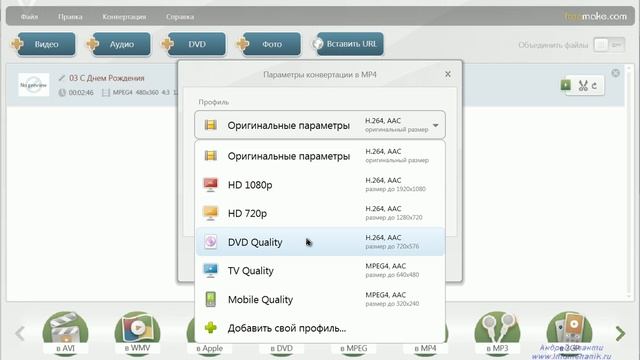640x360 pixels.
Task: Pick the DVD Quality profile
Action: [320, 242]
